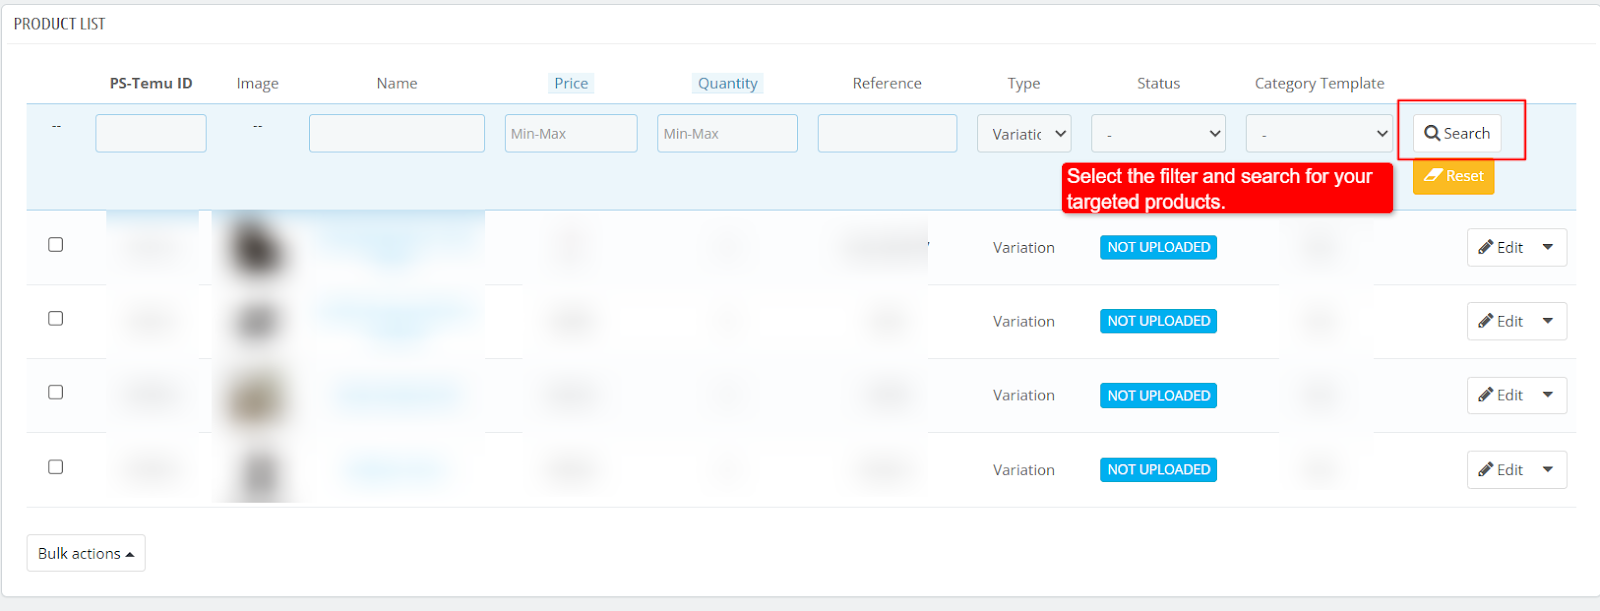Screen dimensions: 1600x611
Task: Tick the second product row checkbox
Action: tap(56, 318)
